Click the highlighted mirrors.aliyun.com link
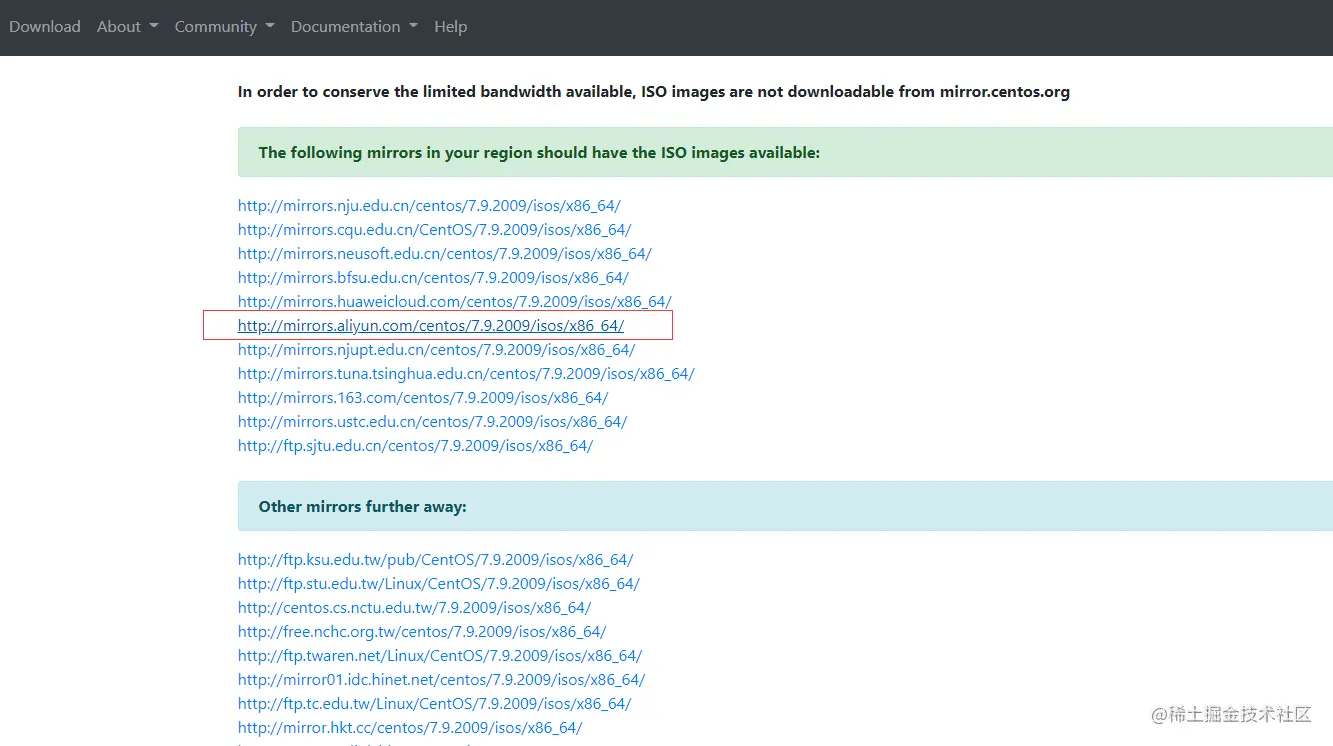Screen dimensions: 1333x746 pyautogui.click(x=430, y=326)
